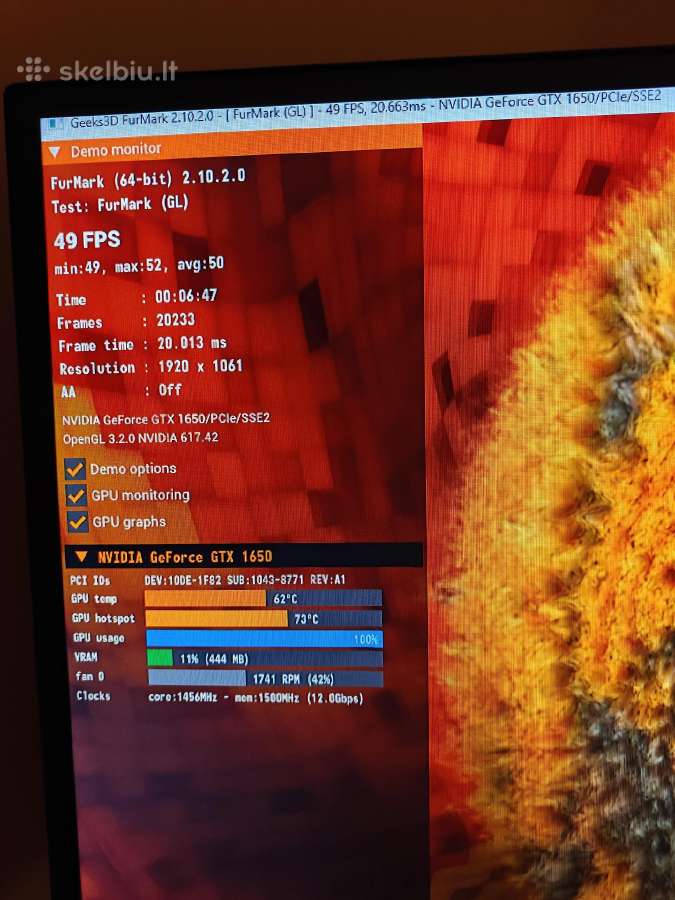Click the GPU temp 62°C bar

coord(263,598)
